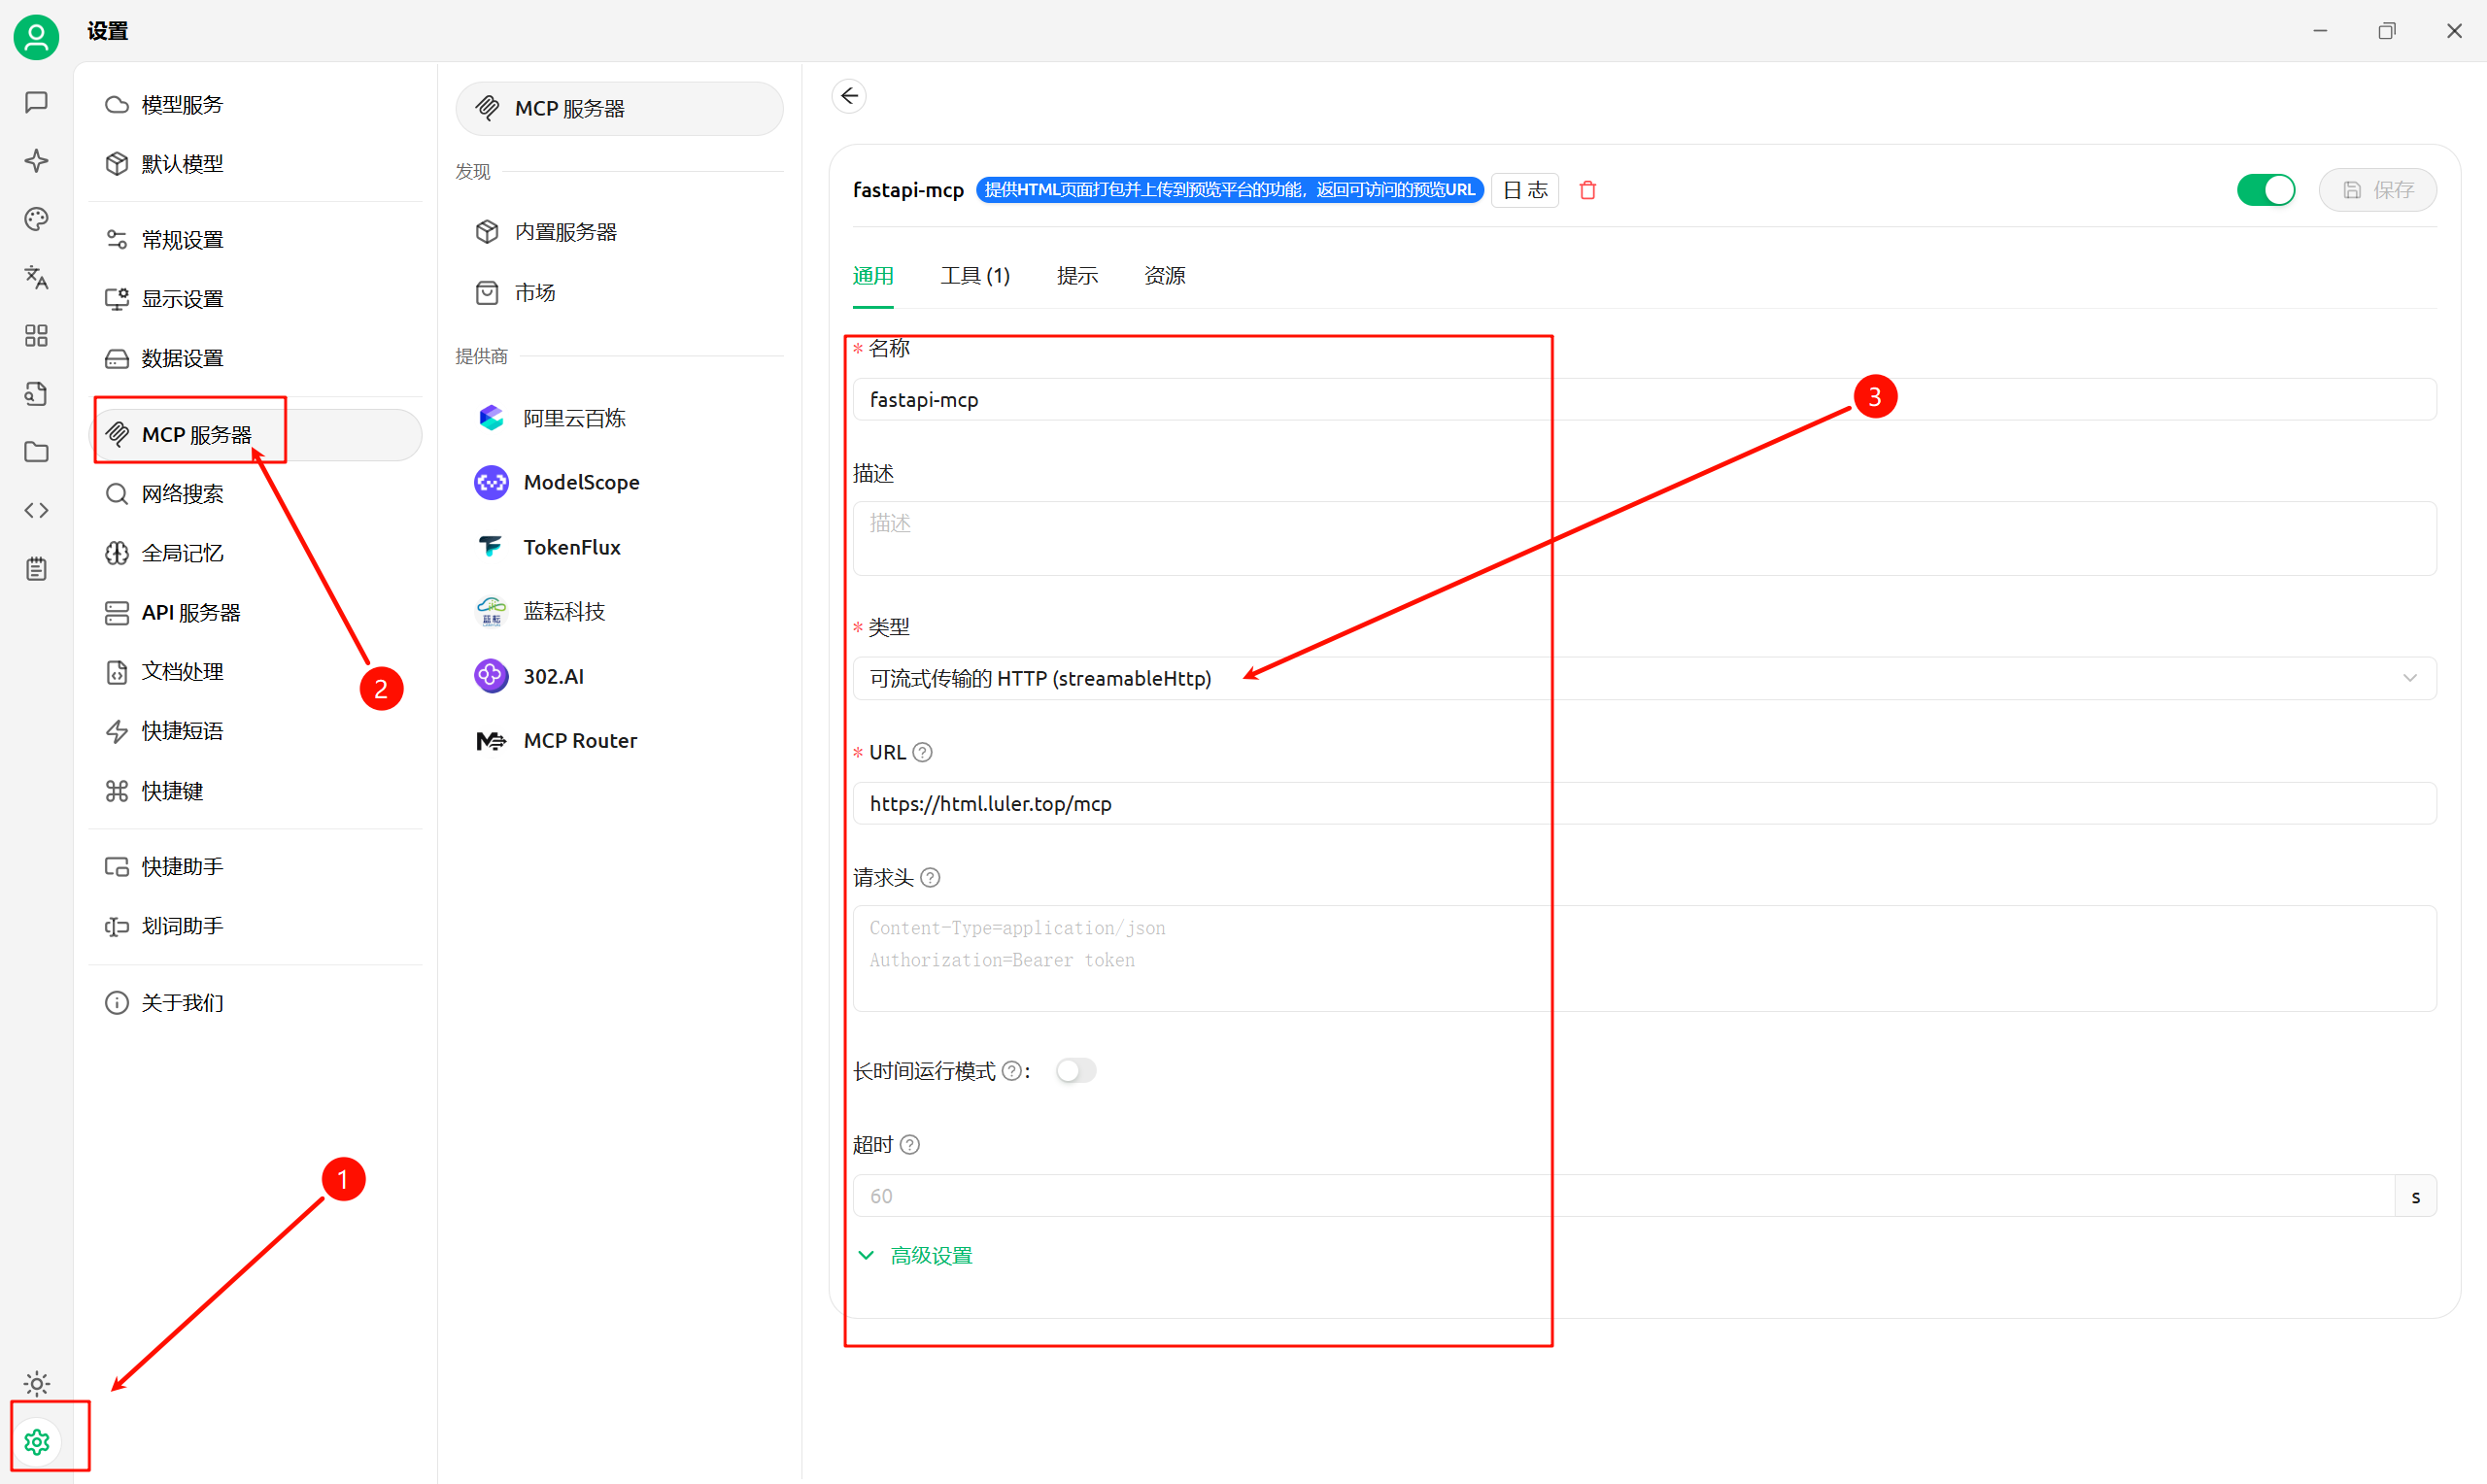Click the back arrow button
The image size is (2487, 1484).
[849, 96]
